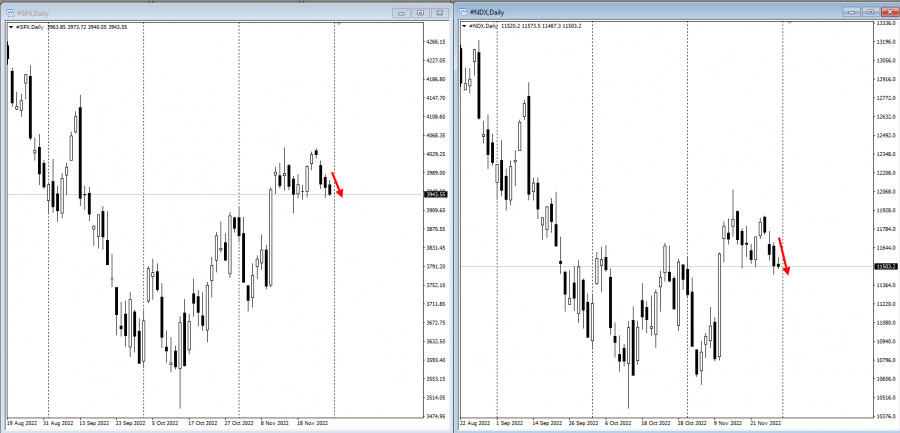
Task: Click the 4108.60 price on SPX scale
Action: pos(437,117)
